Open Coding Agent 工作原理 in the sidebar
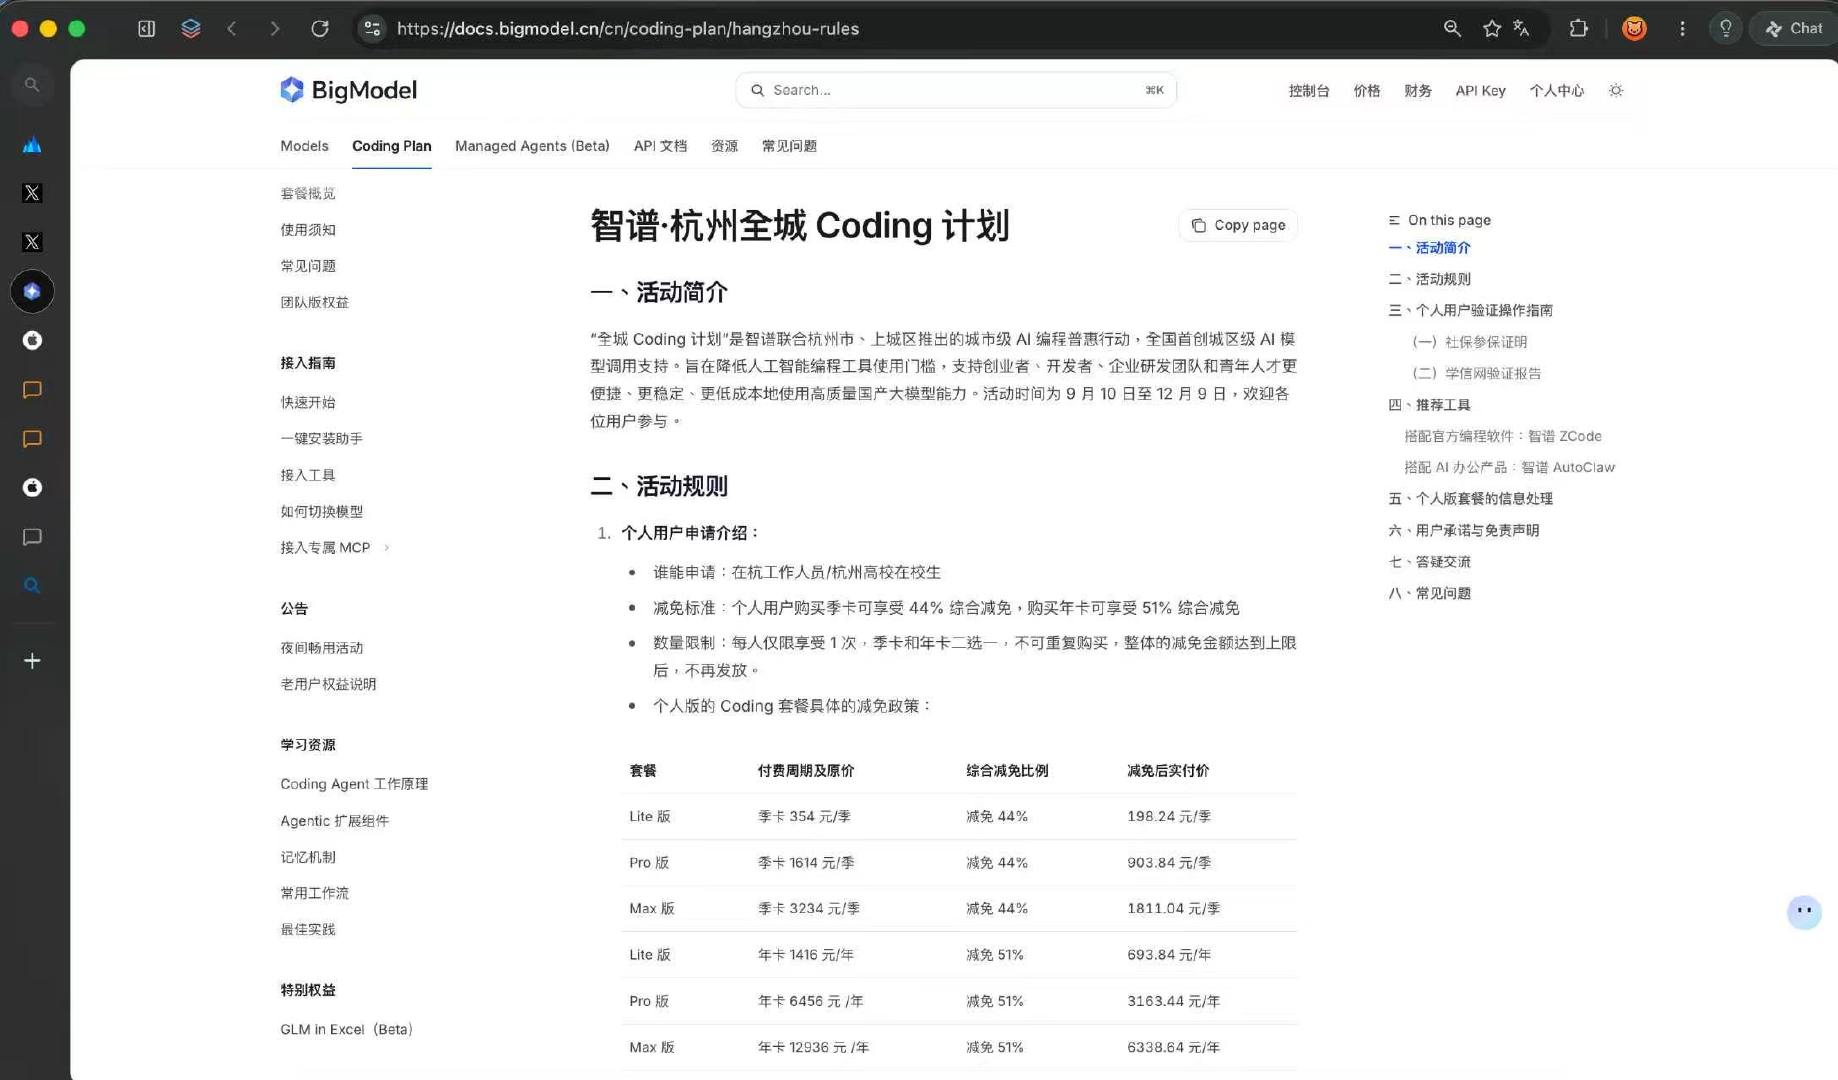1838x1080 pixels. click(x=354, y=784)
